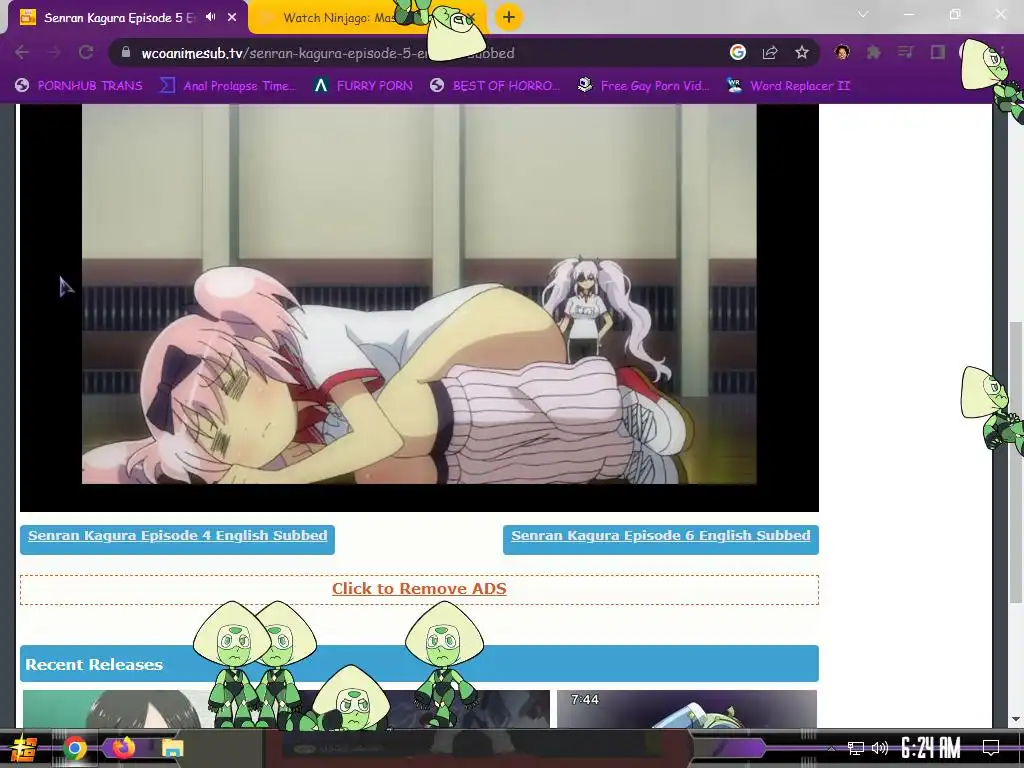1024x768 pixels.
Task: Click the scrollbar down arrow
Action: (x=1016, y=720)
